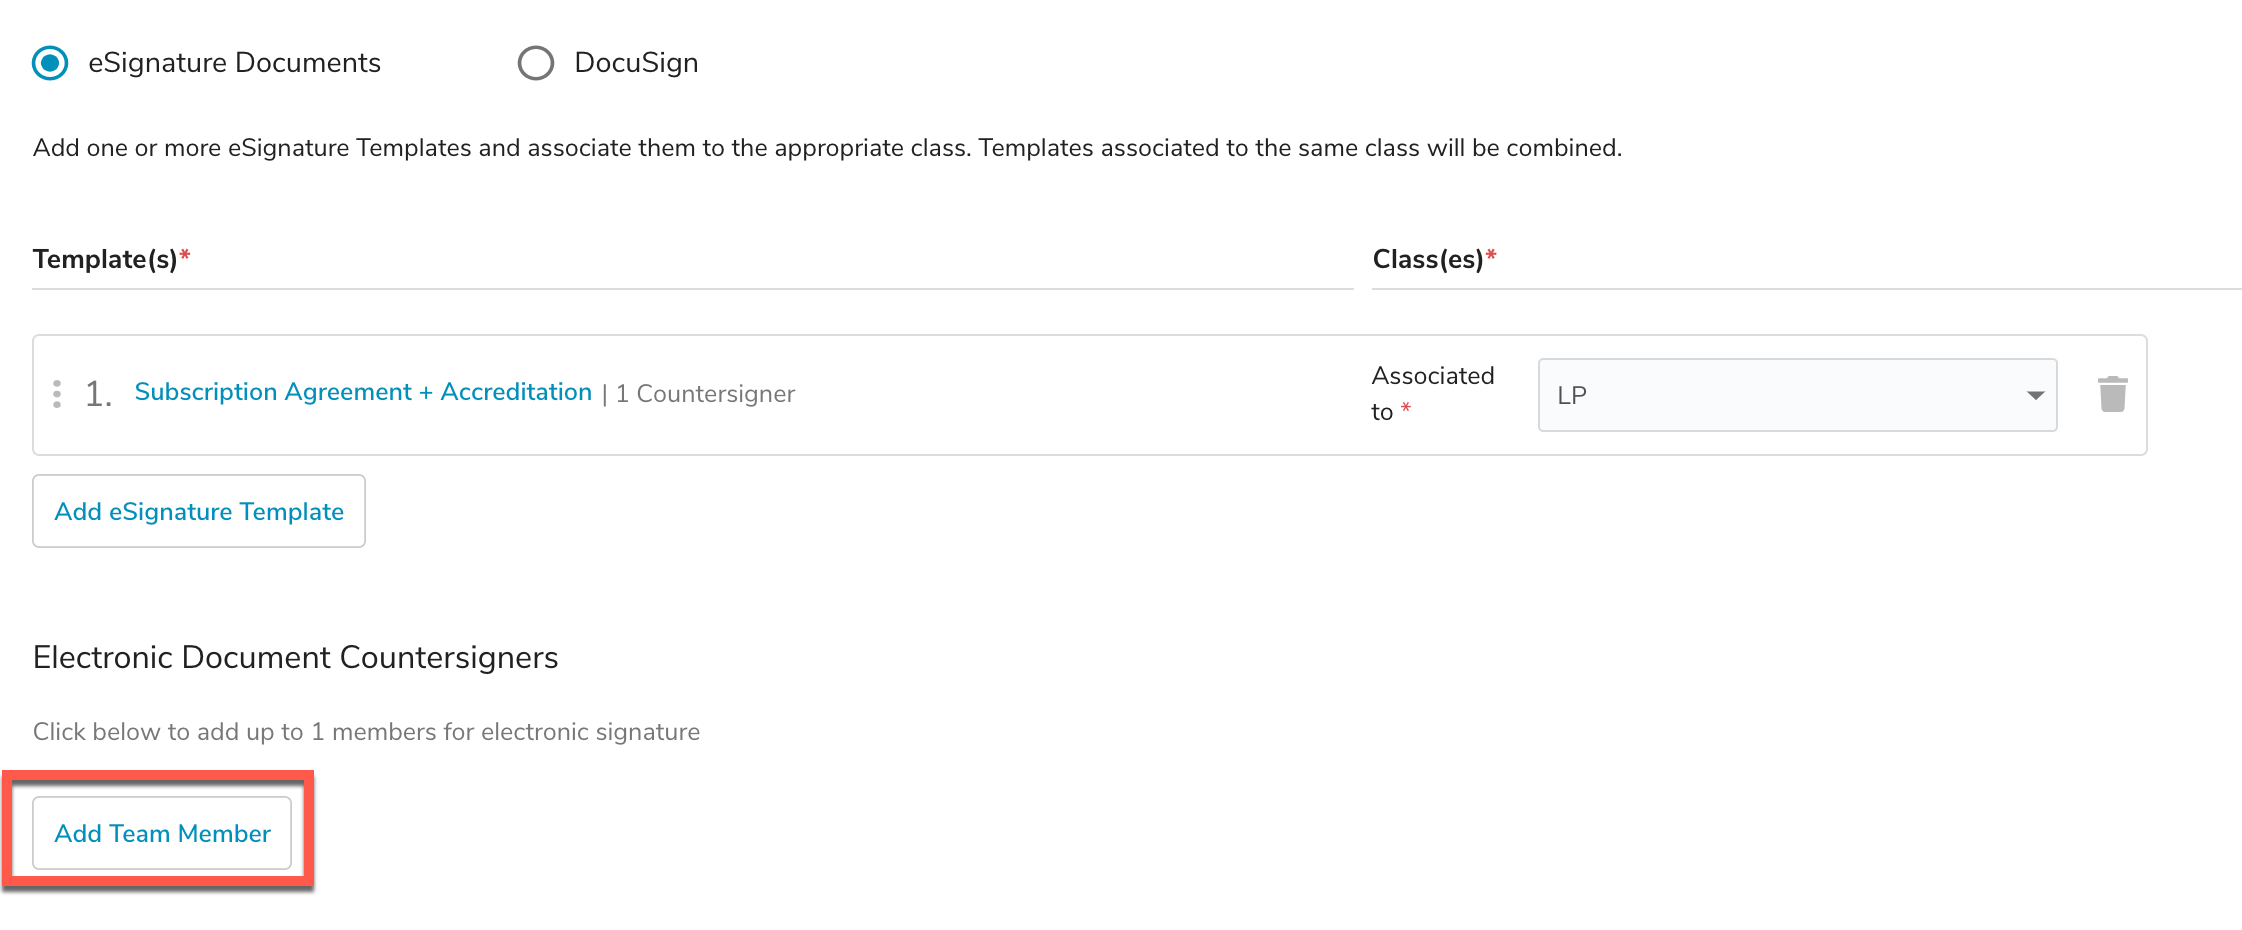The image size is (2242, 930).
Task: Open the LP class dropdown
Action: 1797,395
